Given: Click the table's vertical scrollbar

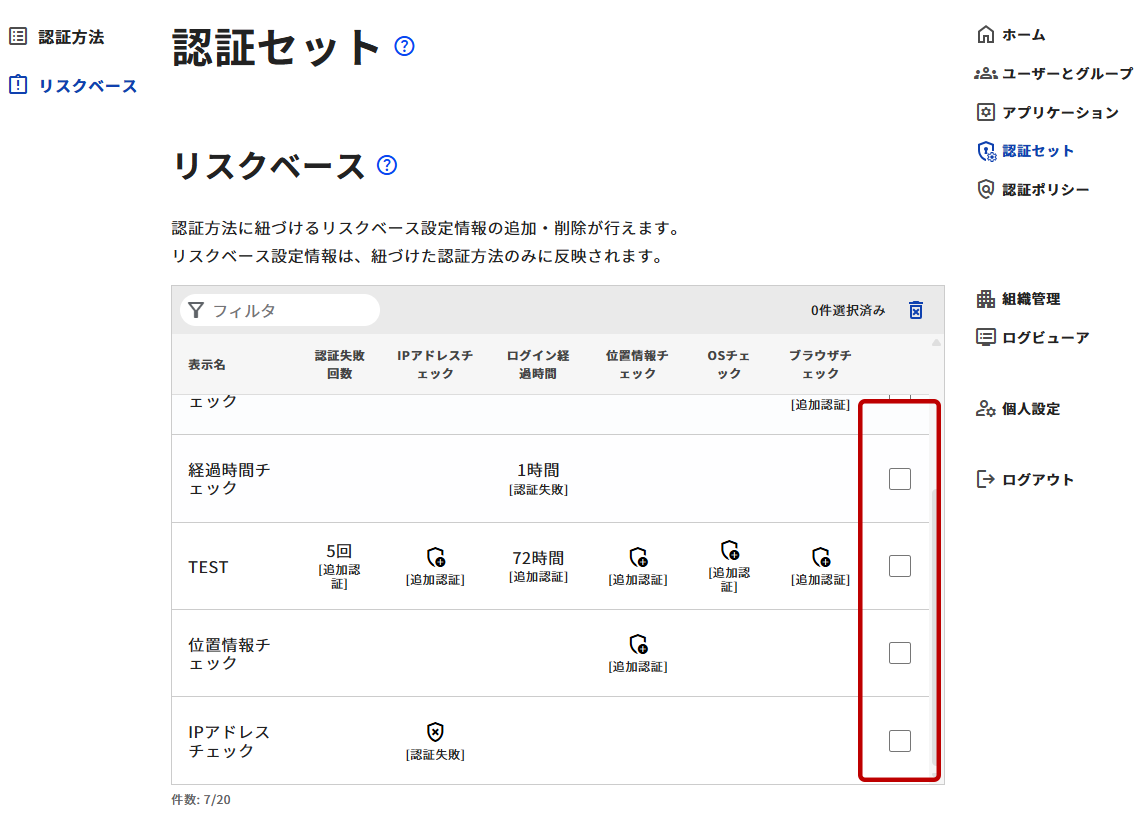Looking at the screenshot, I should coord(935,620).
